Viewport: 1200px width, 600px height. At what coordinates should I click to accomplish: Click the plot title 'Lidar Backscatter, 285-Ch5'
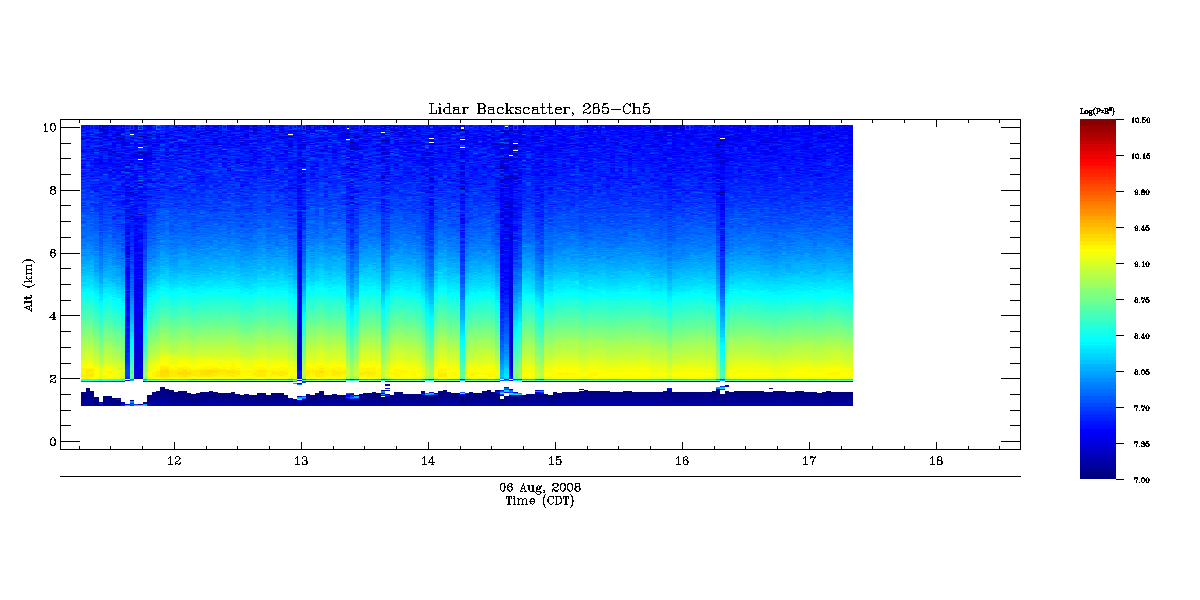point(540,108)
